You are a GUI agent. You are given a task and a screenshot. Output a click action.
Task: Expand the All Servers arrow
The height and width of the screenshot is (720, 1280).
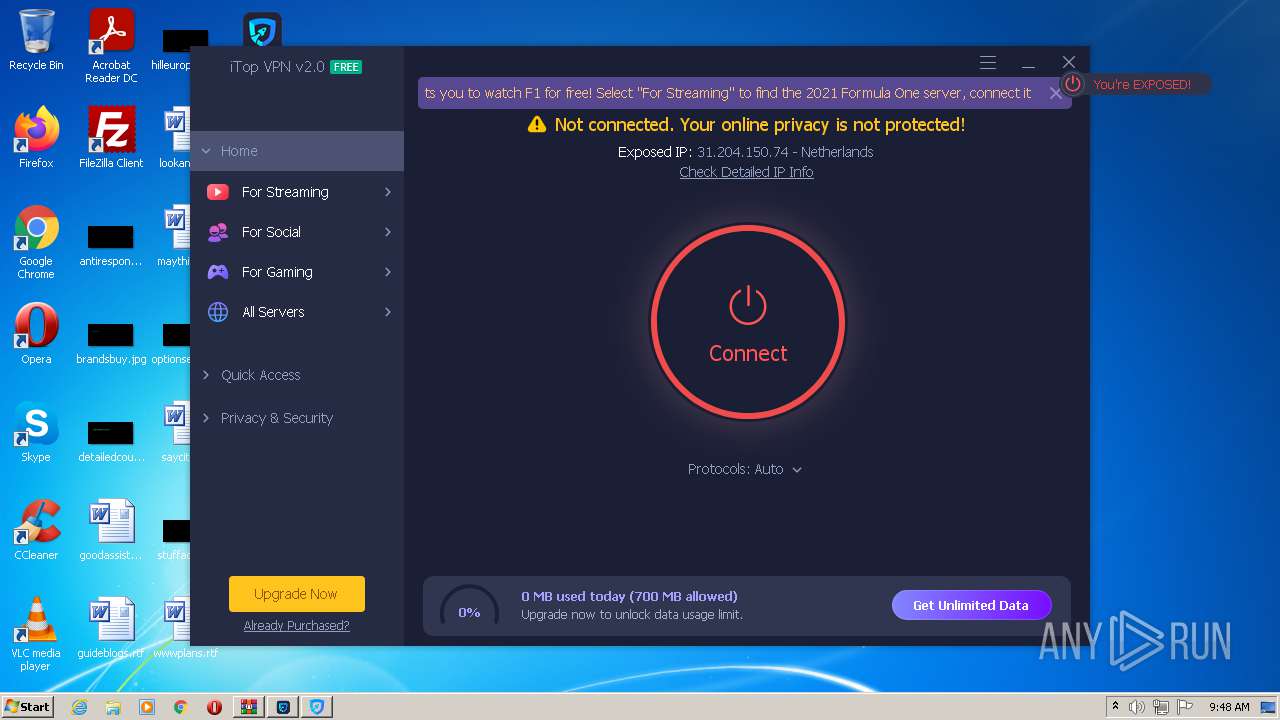click(x=388, y=312)
